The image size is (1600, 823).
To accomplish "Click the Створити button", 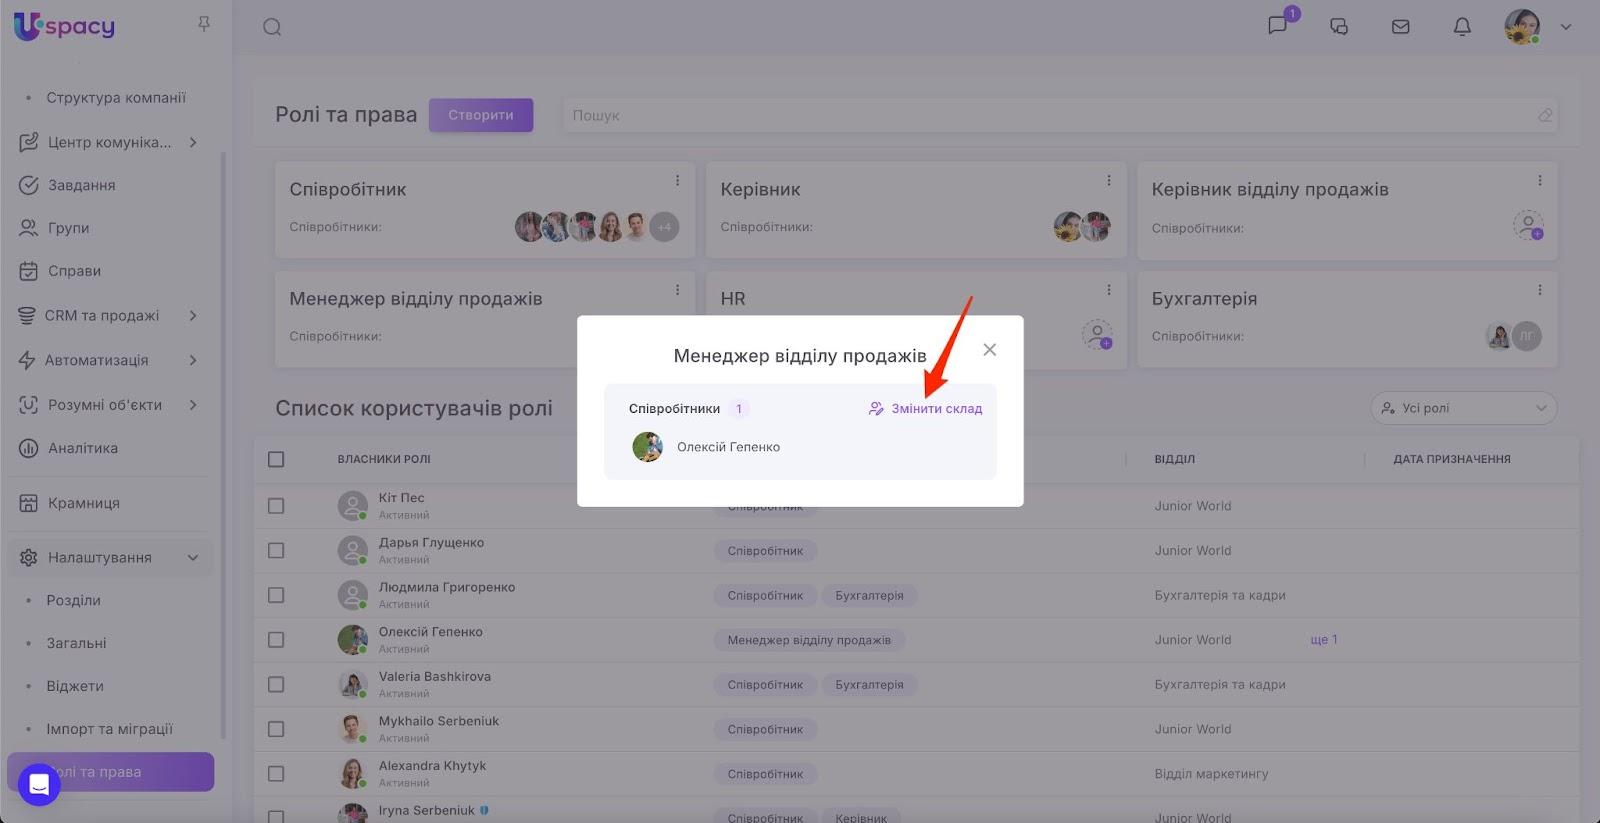I will pos(481,115).
